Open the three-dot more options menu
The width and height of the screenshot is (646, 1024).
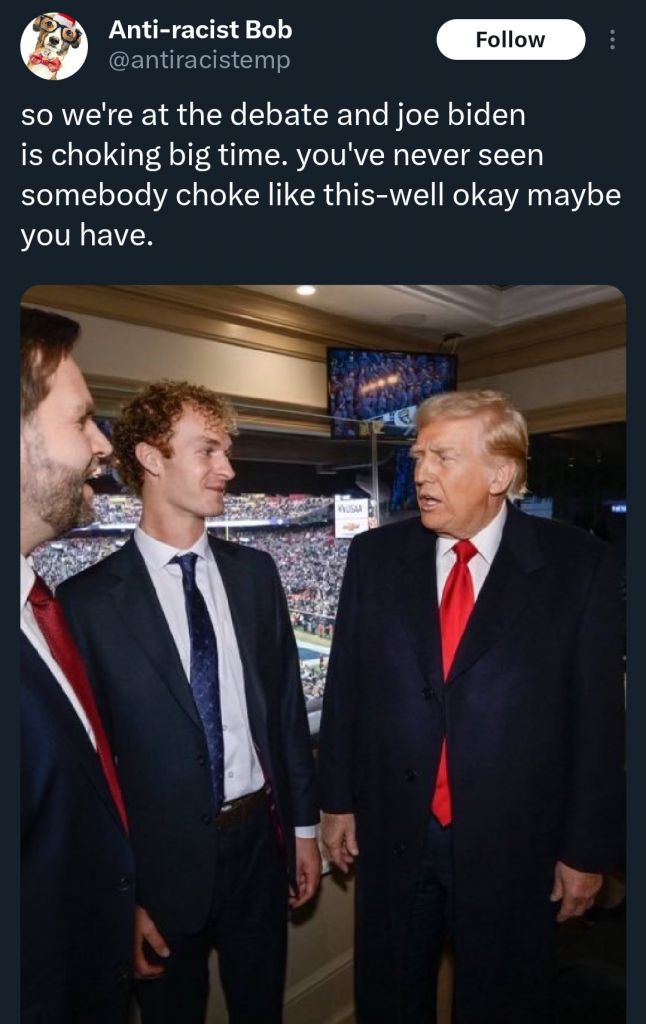[x=612, y=40]
